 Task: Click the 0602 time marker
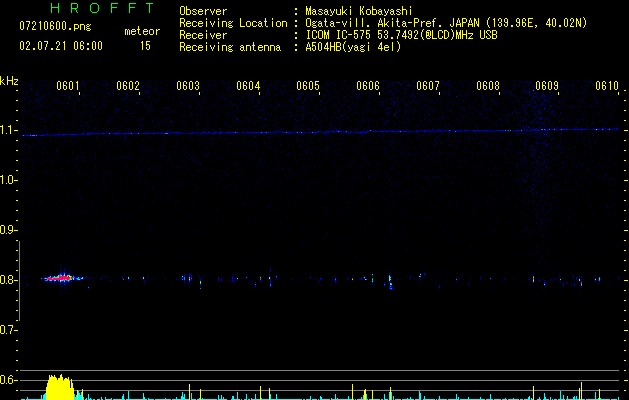pyautogui.click(x=128, y=86)
